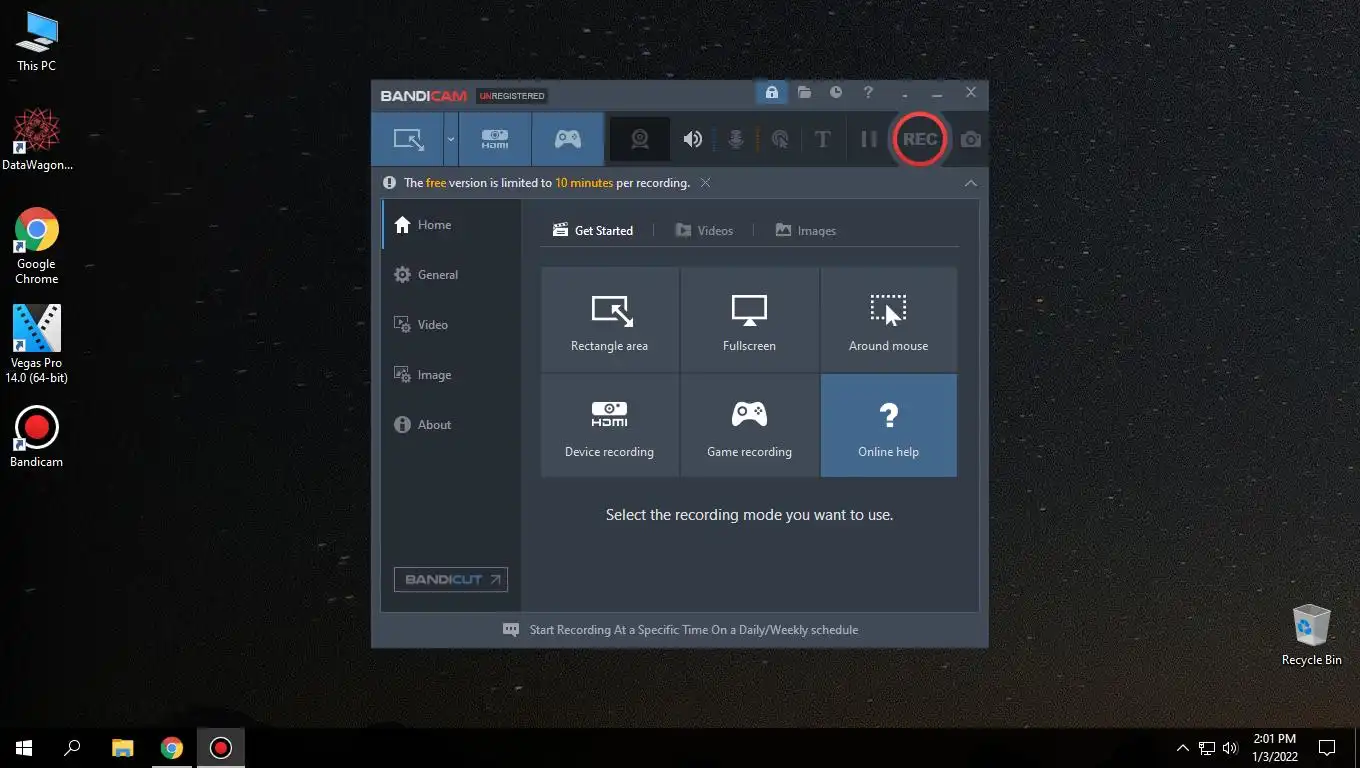Take a screenshot with camera icon
1360x768 pixels.
coord(970,139)
